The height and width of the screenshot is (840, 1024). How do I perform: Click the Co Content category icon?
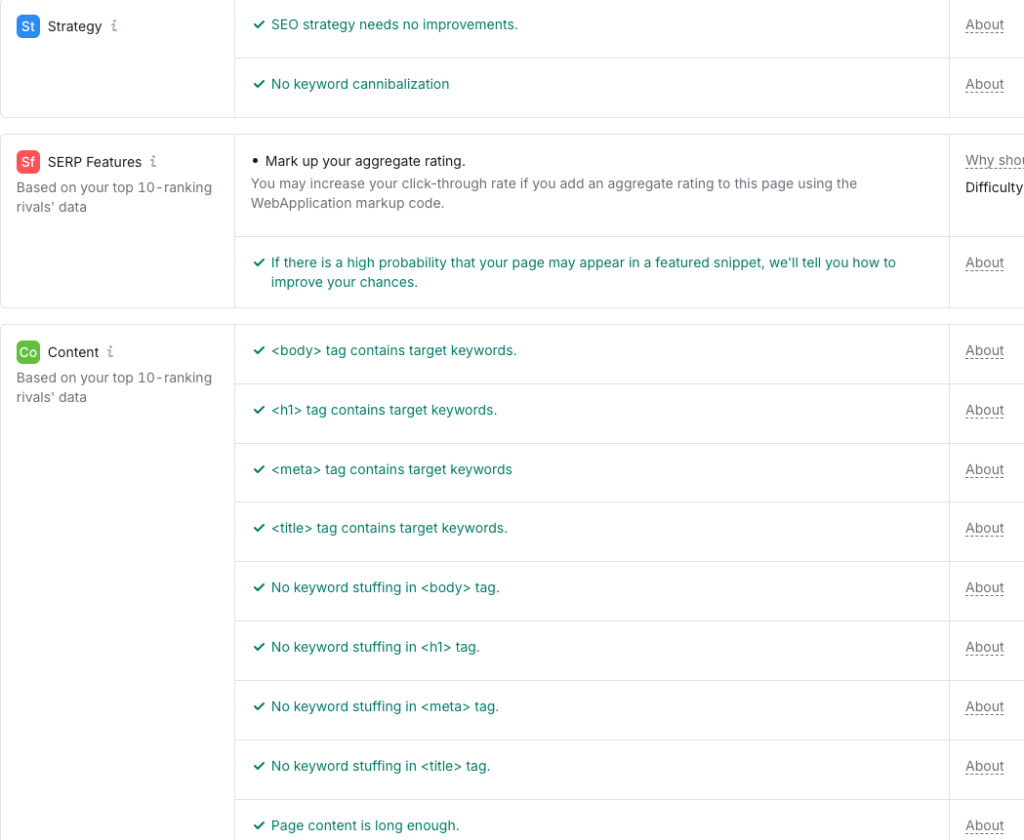[27, 352]
